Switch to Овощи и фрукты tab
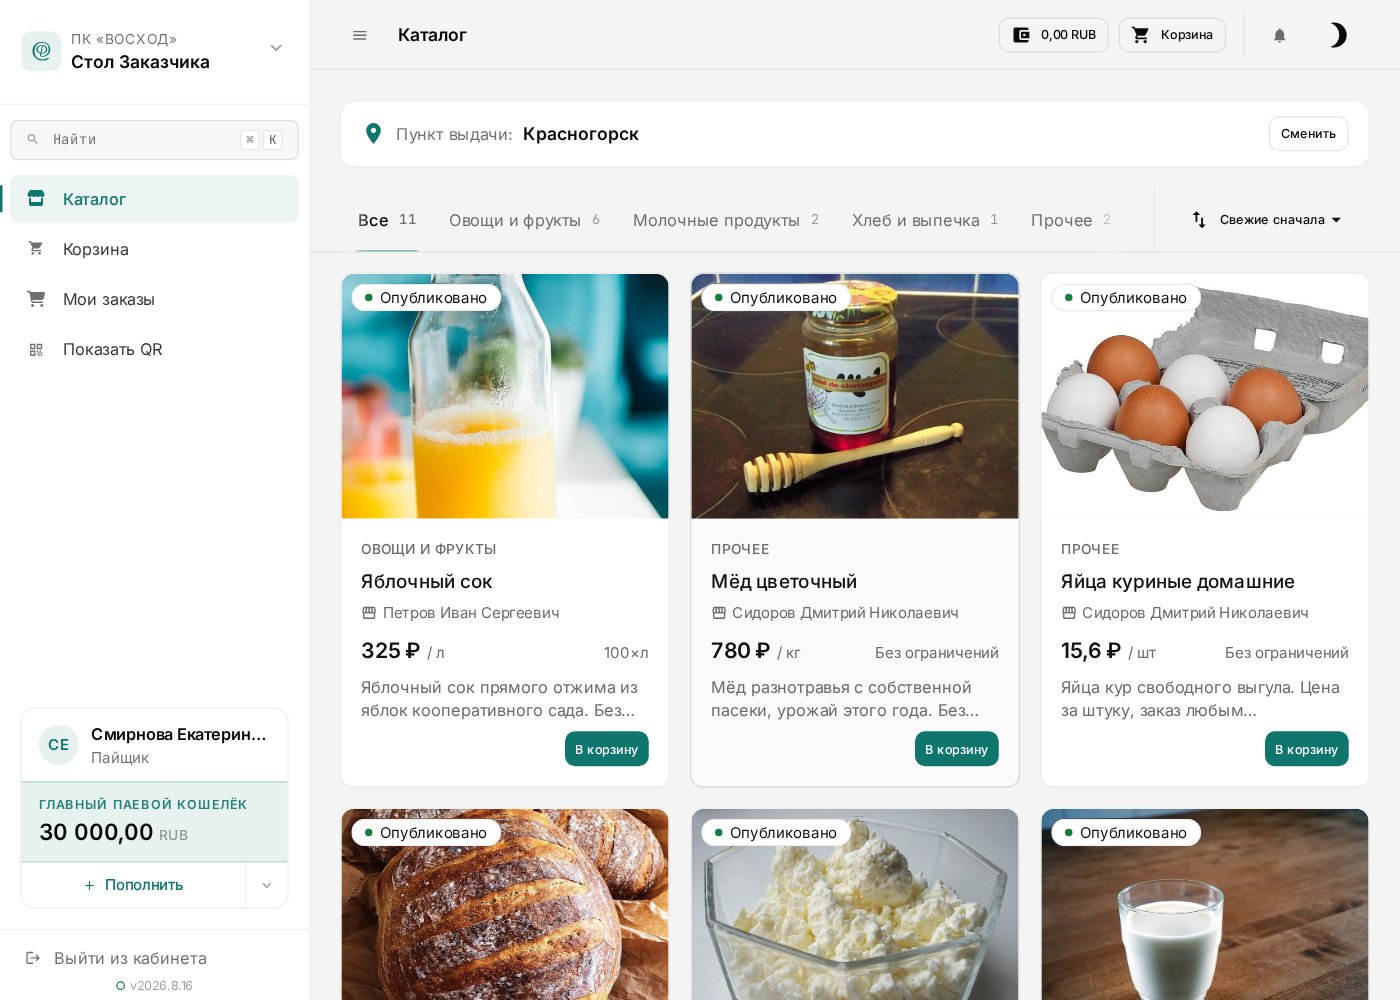The image size is (1400, 1000). (x=525, y=220)
